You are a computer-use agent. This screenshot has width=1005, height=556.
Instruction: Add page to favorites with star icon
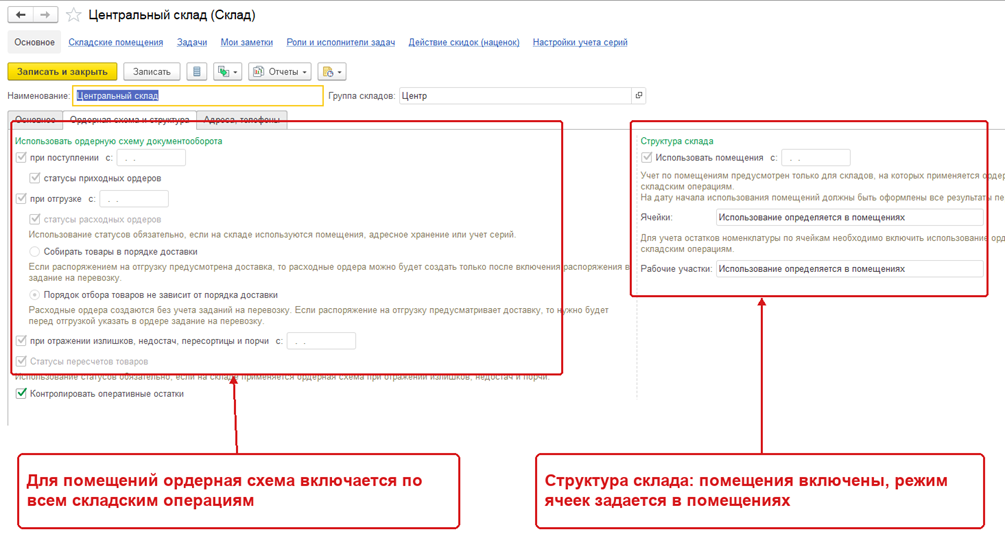coord(74,15)
